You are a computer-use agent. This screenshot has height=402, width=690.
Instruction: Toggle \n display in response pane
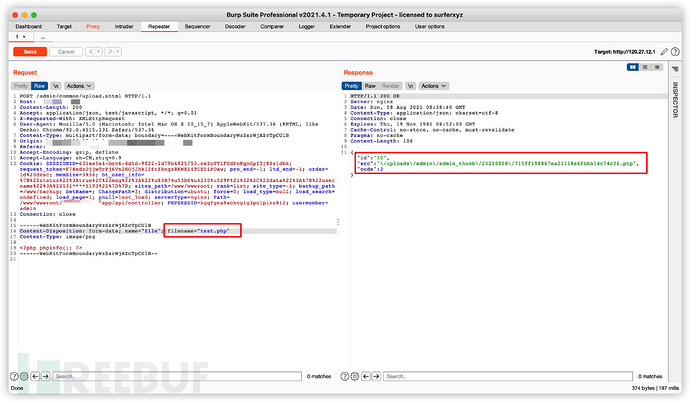(410, 86)
